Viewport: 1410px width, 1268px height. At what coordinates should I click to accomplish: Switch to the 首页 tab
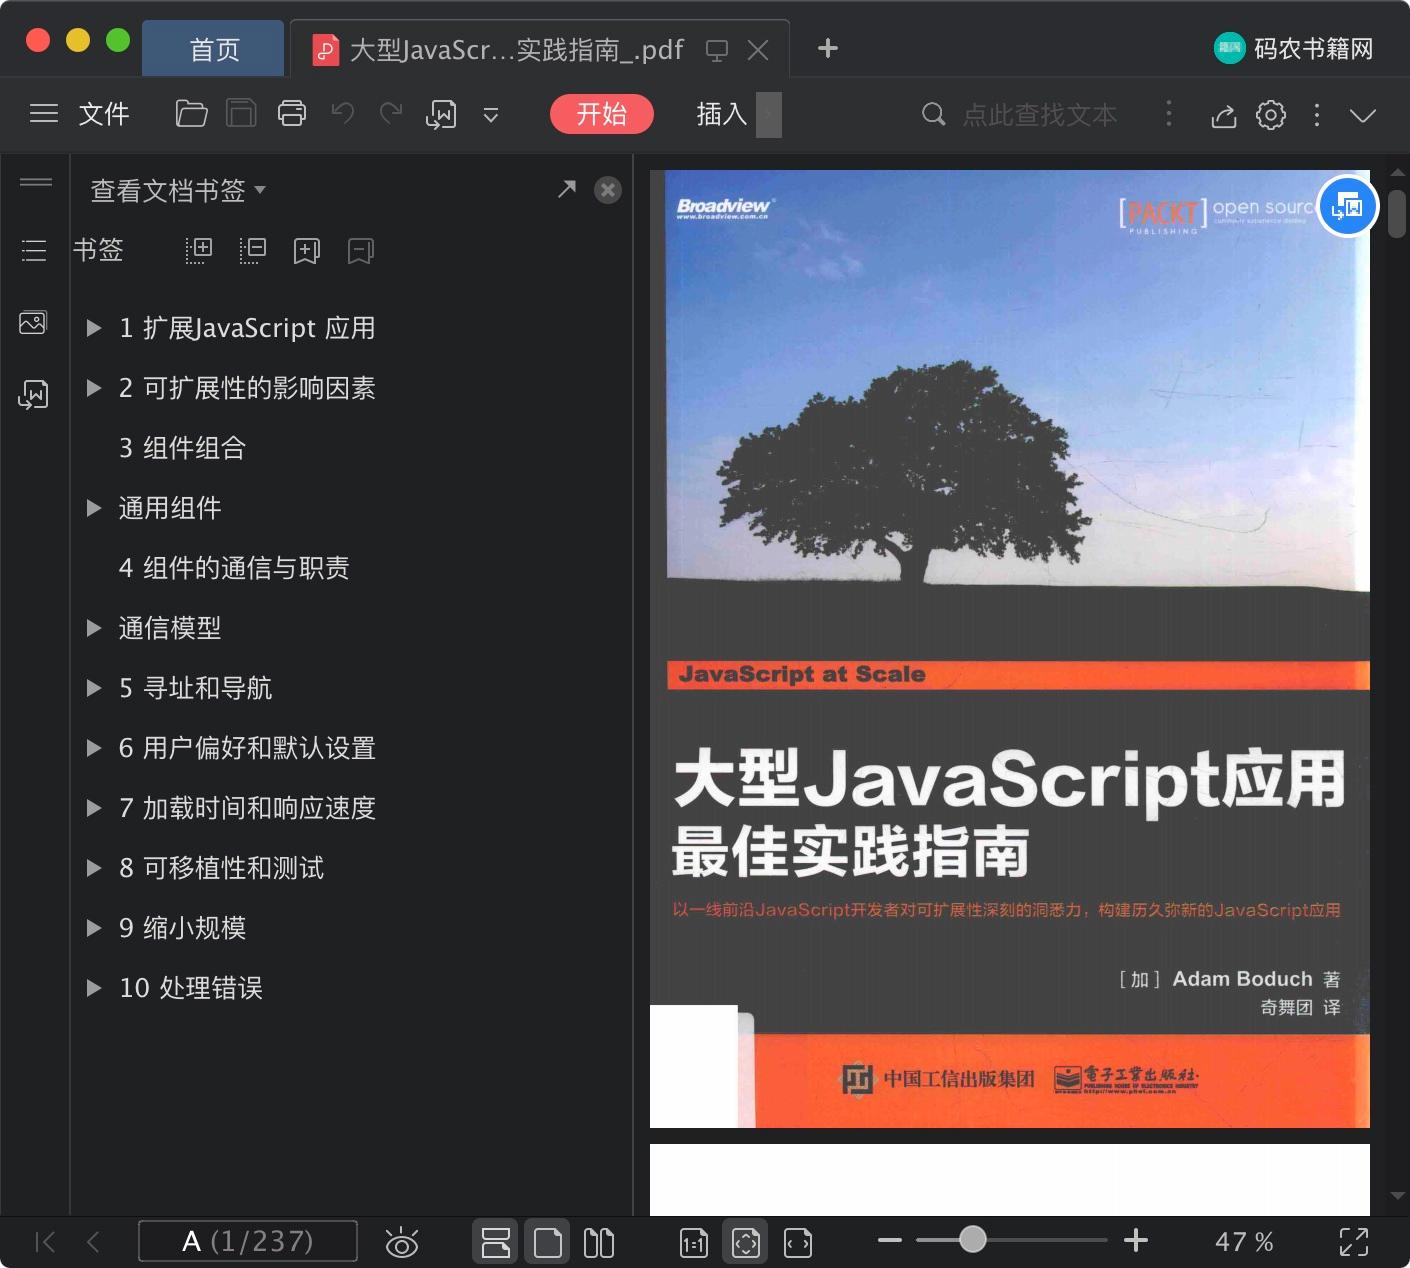[214, 49]
